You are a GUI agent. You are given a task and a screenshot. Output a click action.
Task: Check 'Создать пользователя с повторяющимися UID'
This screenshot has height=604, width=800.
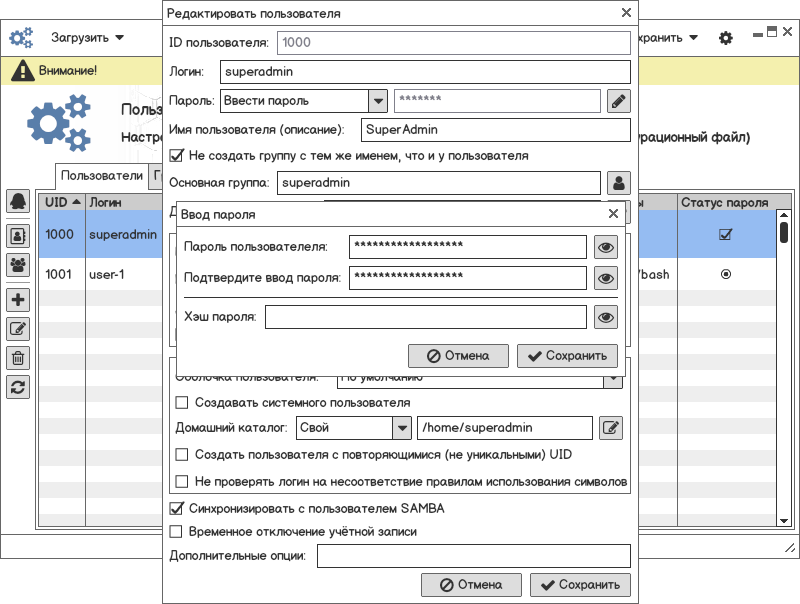coord(182,455)
